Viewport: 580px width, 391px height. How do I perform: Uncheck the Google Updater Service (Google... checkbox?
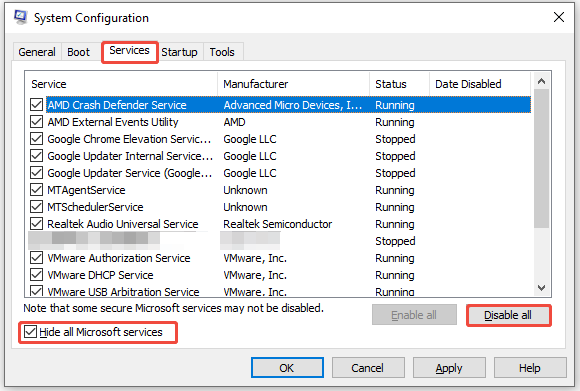pos(36,173)
